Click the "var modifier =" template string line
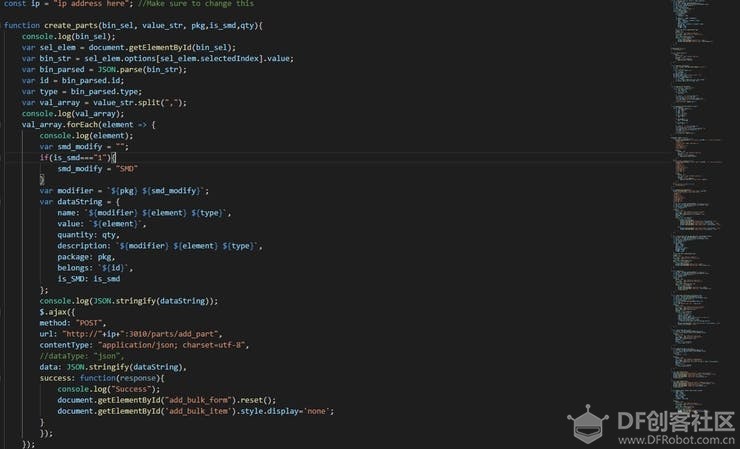The image size is (740, 449). click(x=124, y=191)
